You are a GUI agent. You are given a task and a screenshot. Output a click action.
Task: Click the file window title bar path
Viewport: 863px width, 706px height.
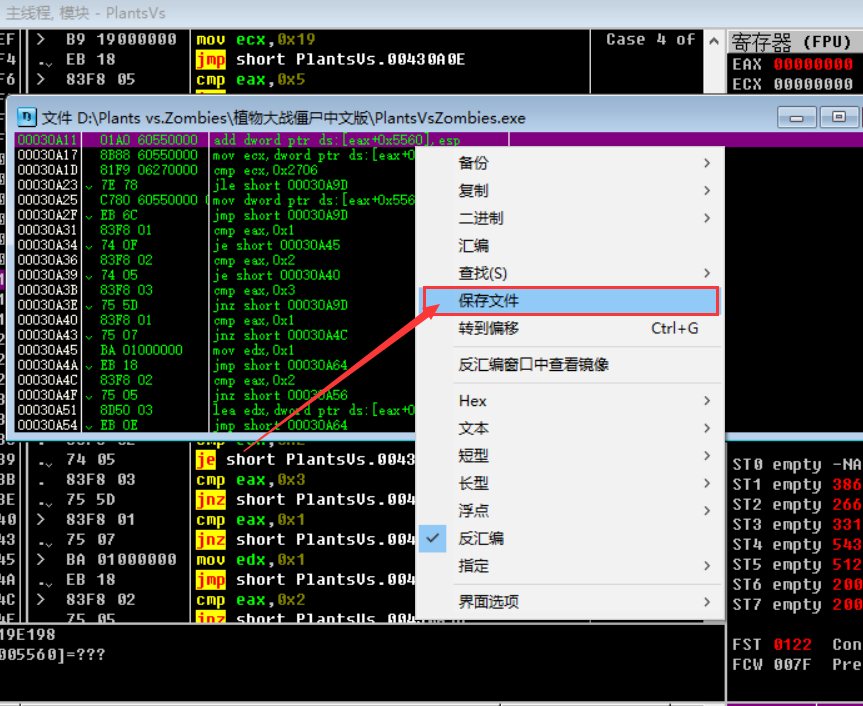(283, 118)
